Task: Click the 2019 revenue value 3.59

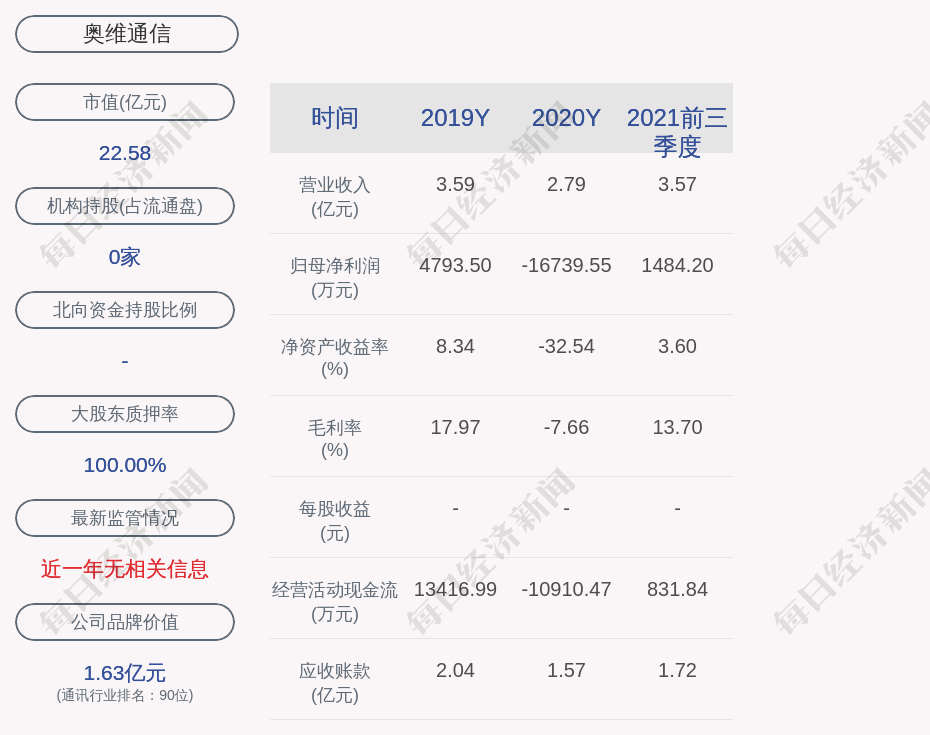Action: coord(455,184)
